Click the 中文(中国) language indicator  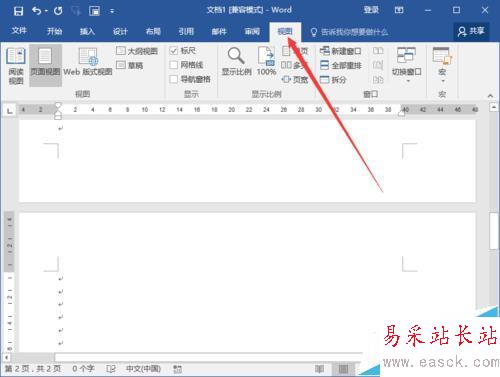click(143, 369)
